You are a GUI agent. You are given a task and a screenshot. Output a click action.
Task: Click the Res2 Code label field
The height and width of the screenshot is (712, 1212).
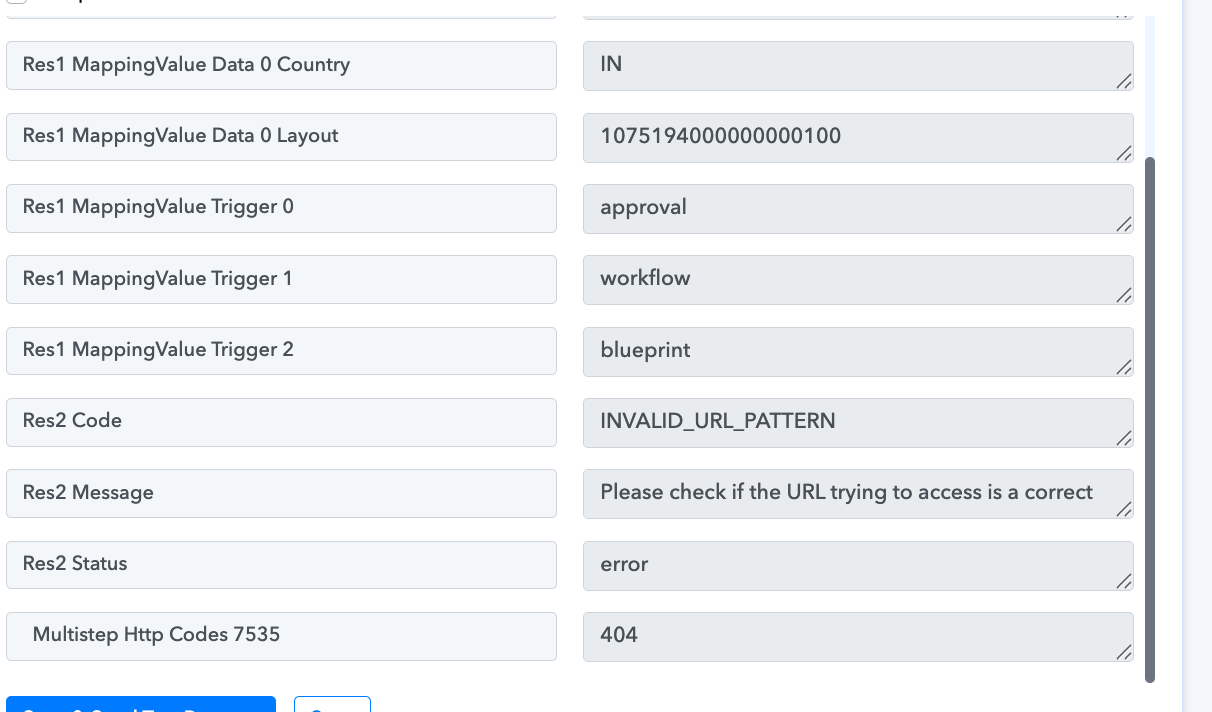point(281,422)
